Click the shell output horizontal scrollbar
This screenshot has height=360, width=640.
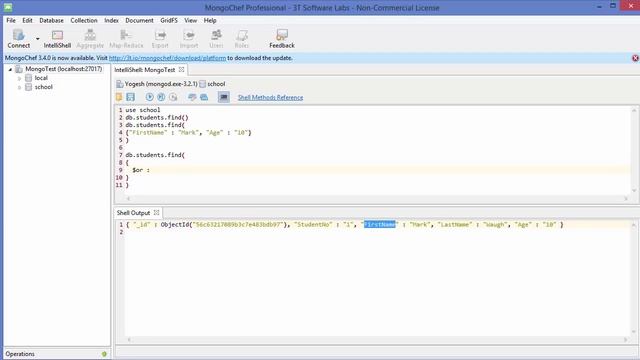coord(377,340)
